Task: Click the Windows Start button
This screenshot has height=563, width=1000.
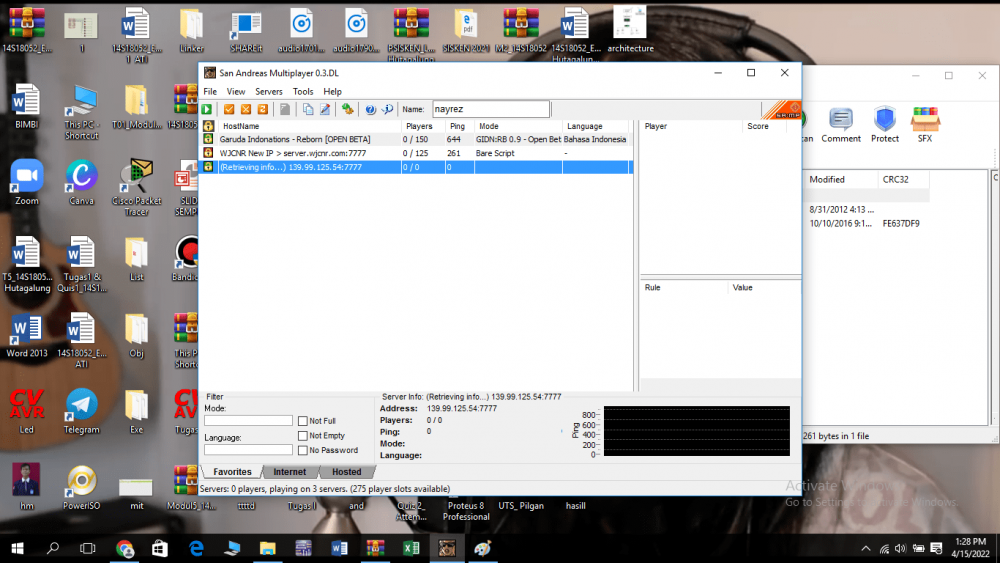Action: [17, 548]
